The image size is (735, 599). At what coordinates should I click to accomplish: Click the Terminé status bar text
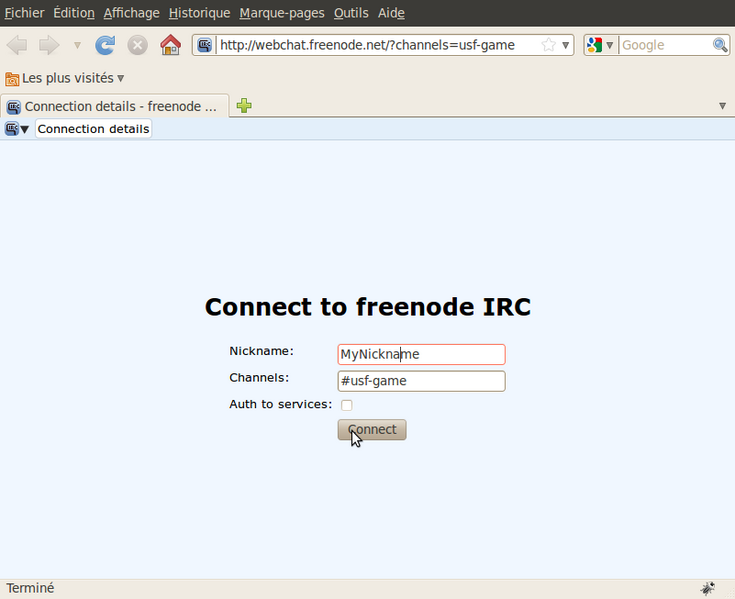30,588
